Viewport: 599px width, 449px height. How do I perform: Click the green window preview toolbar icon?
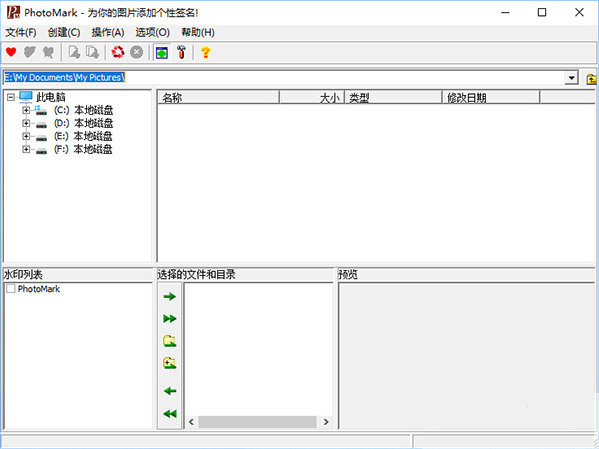click(162, 52)
